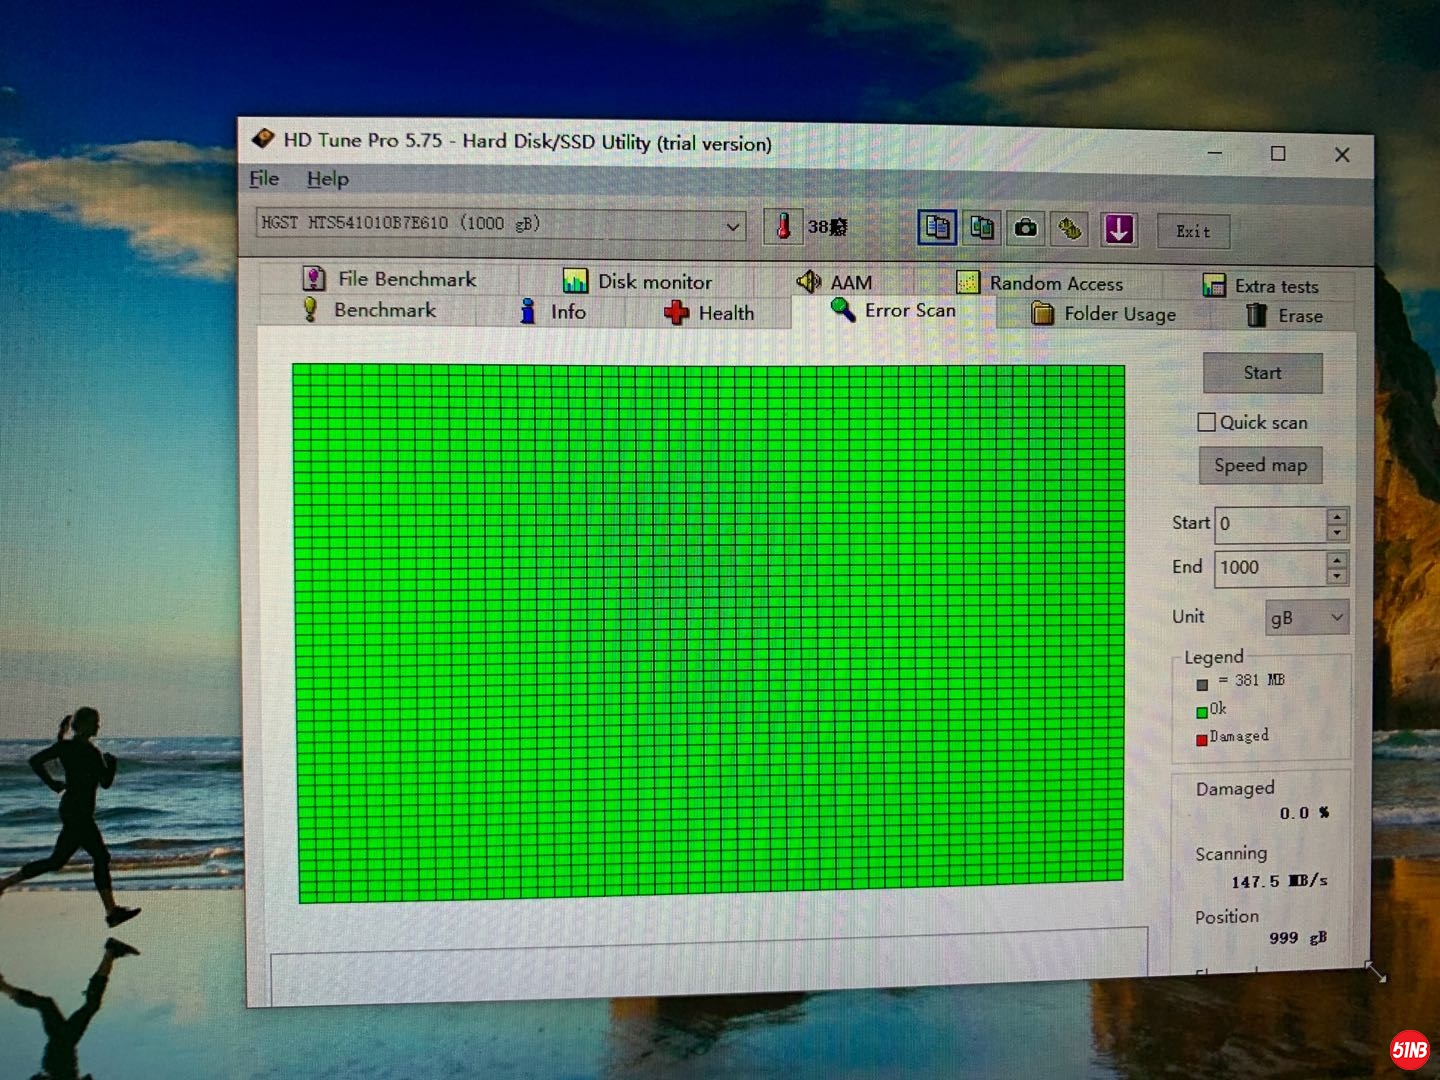The width and height of the screenshot is (1440, 1080).
Task: Increase the Start value with up arrow
Action: (1337, 516)
